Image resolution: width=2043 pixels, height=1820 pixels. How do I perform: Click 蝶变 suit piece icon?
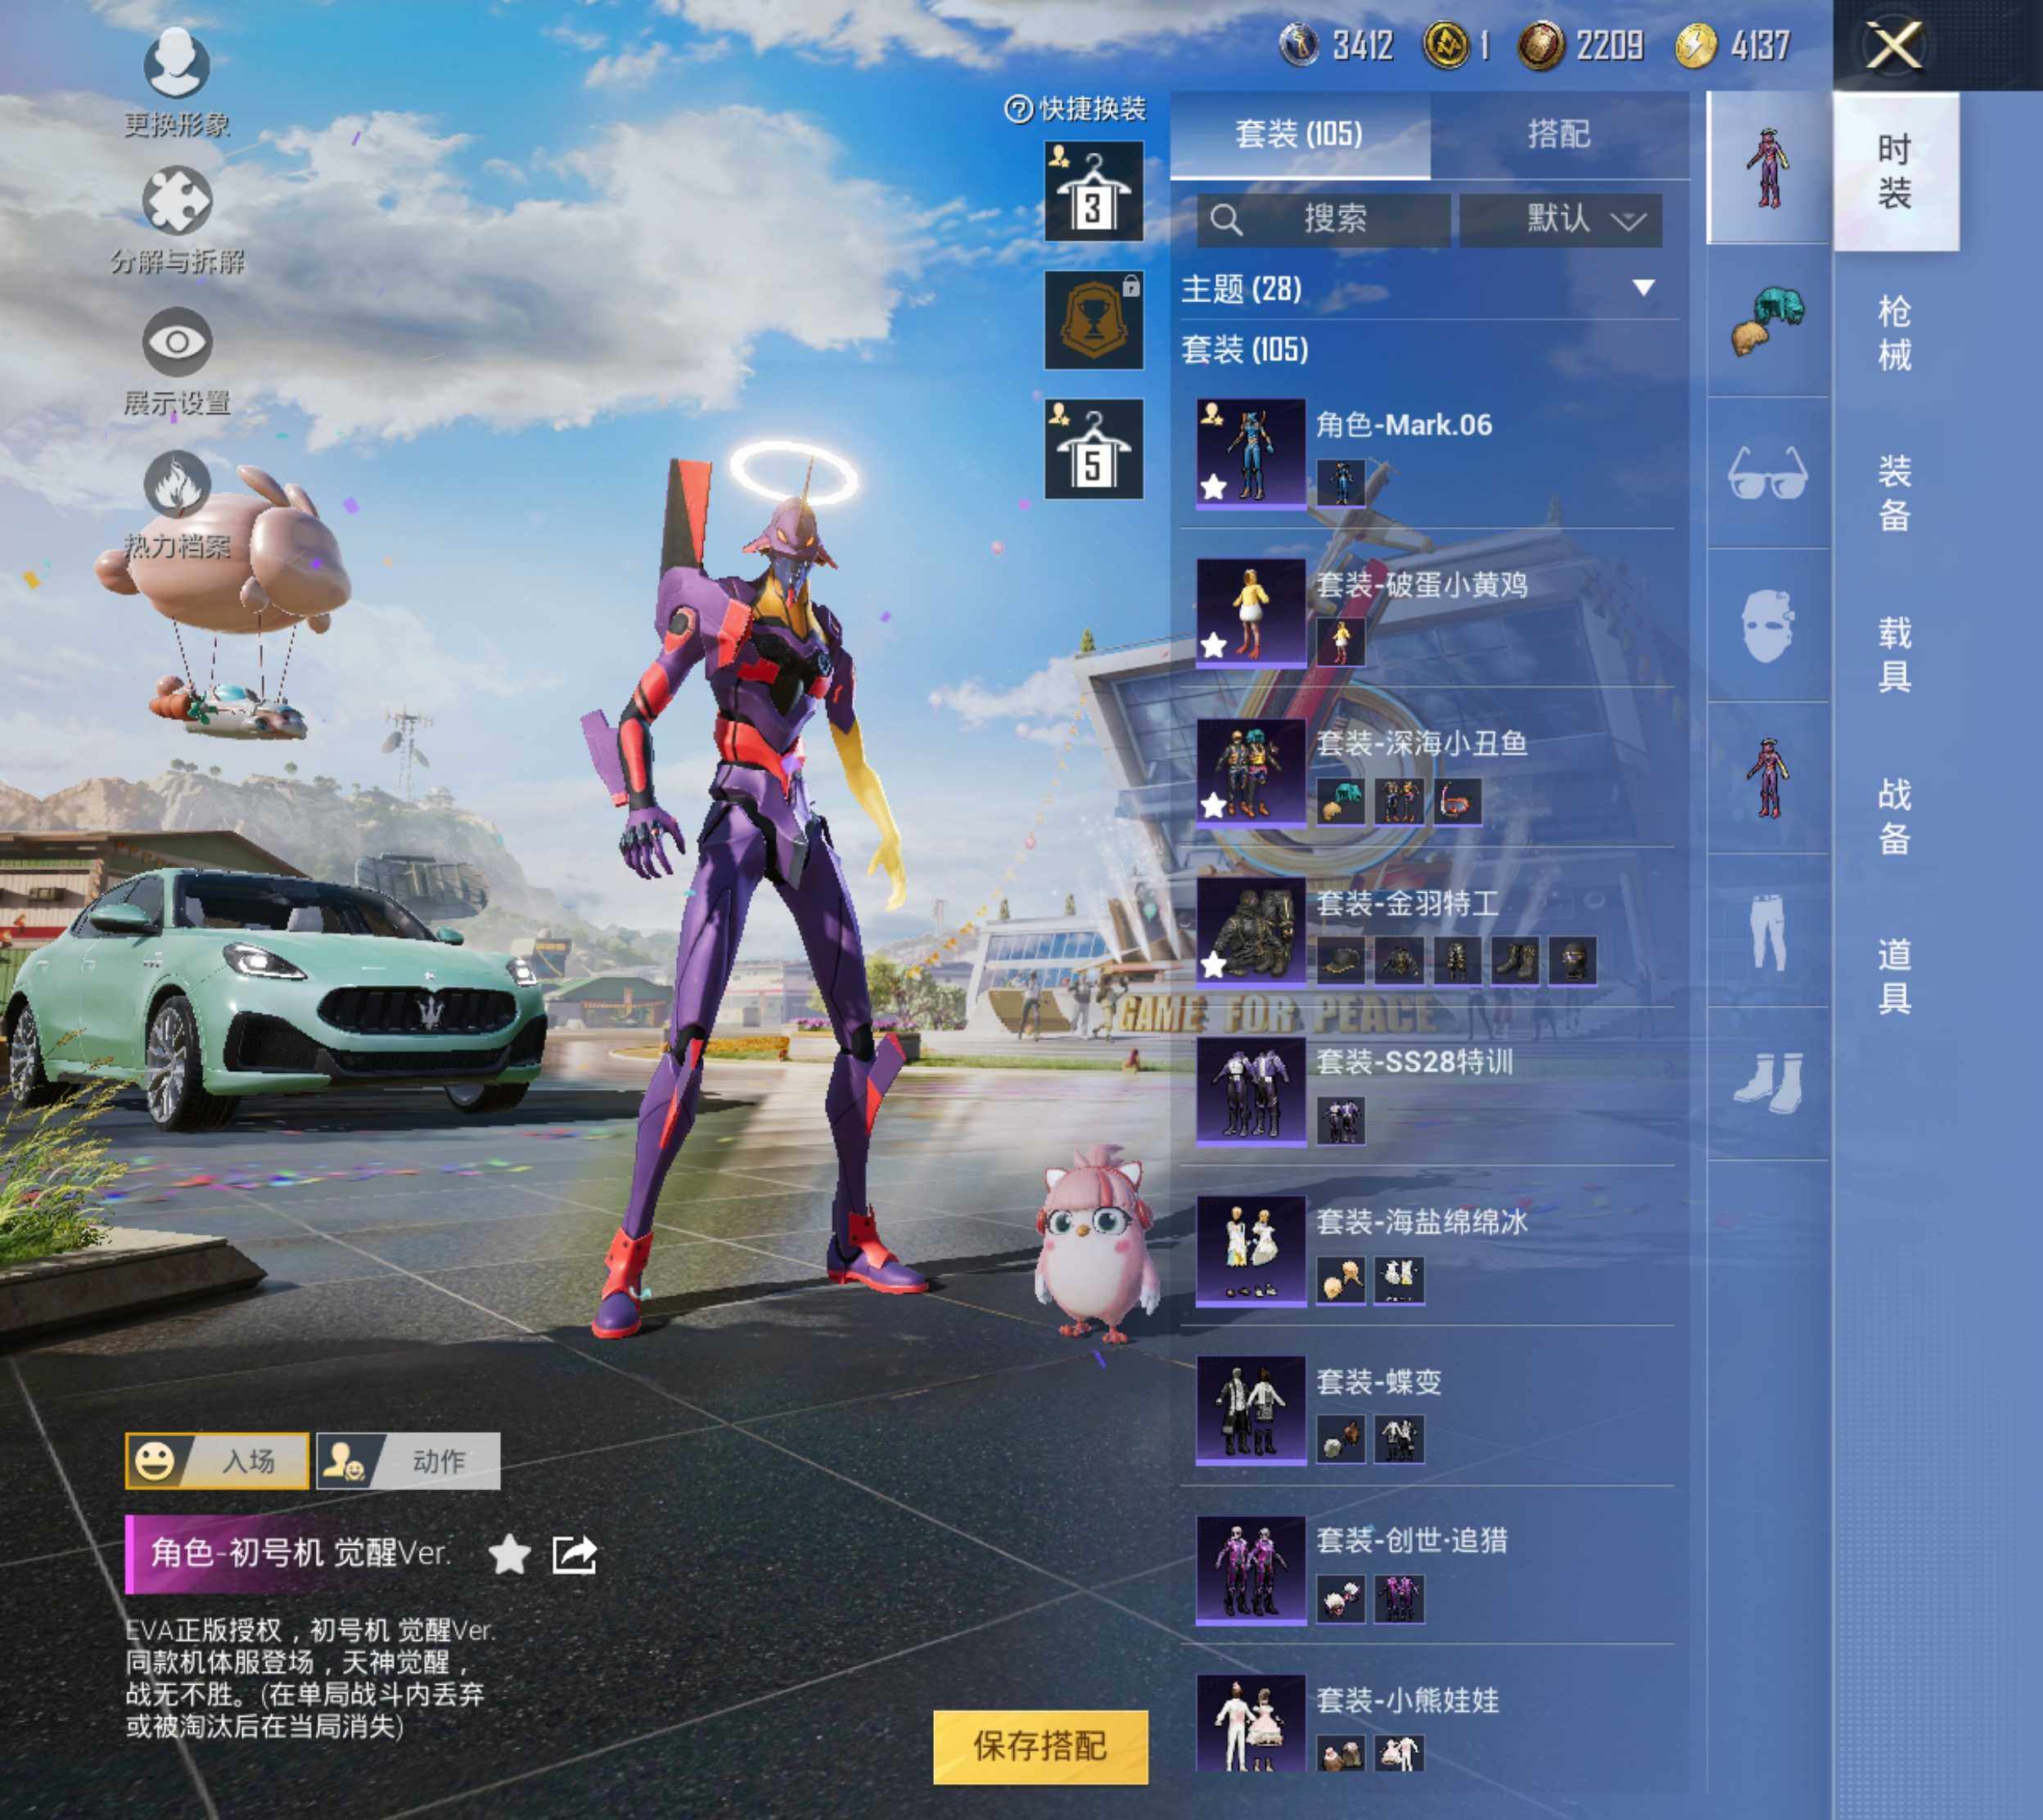pos(1399,1440)
